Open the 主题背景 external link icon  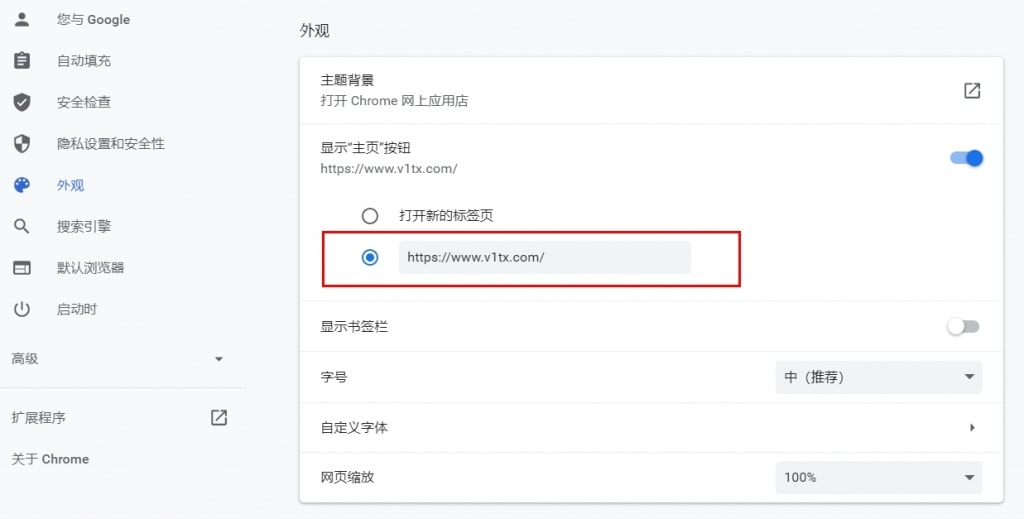tap(971, 91)
